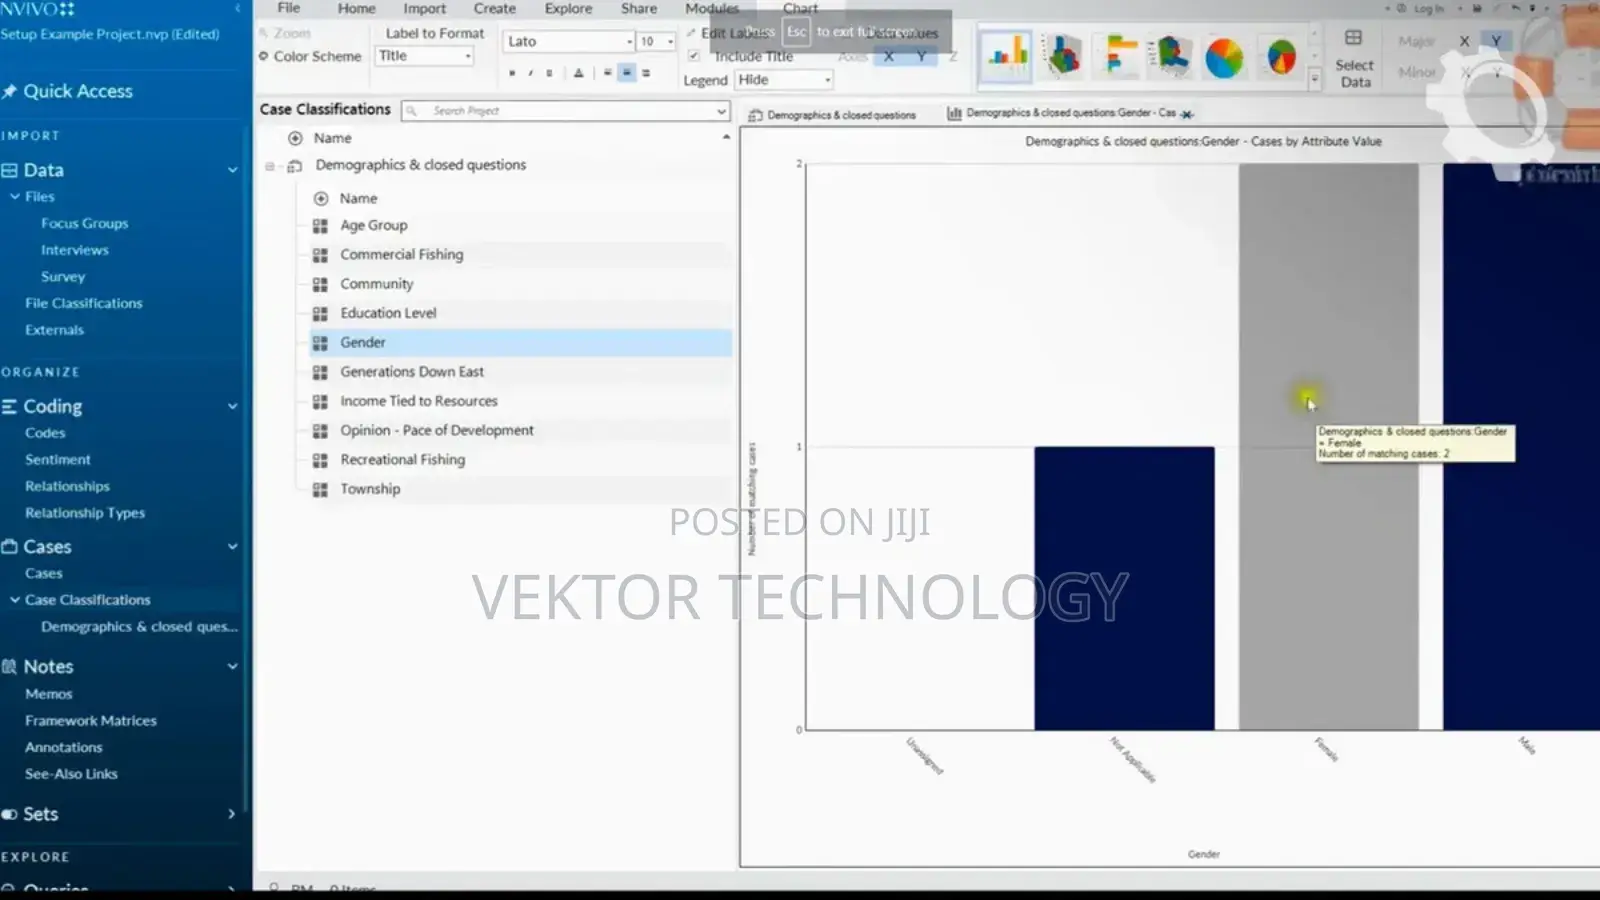1600x900 pixels.
Task: Open the Create ribbon tab
Action: click(494, 8)
